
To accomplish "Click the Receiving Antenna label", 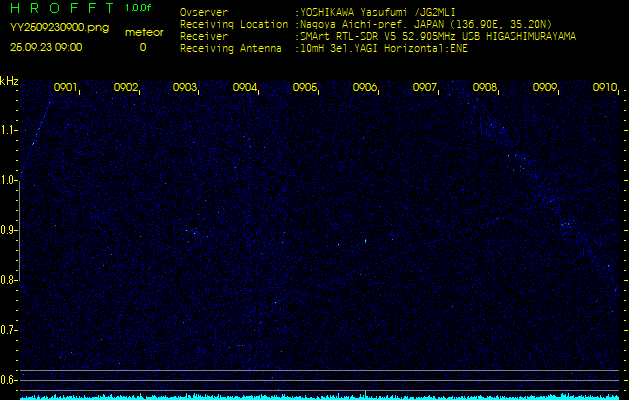I will pyautogui.click(x=231, y=49).
